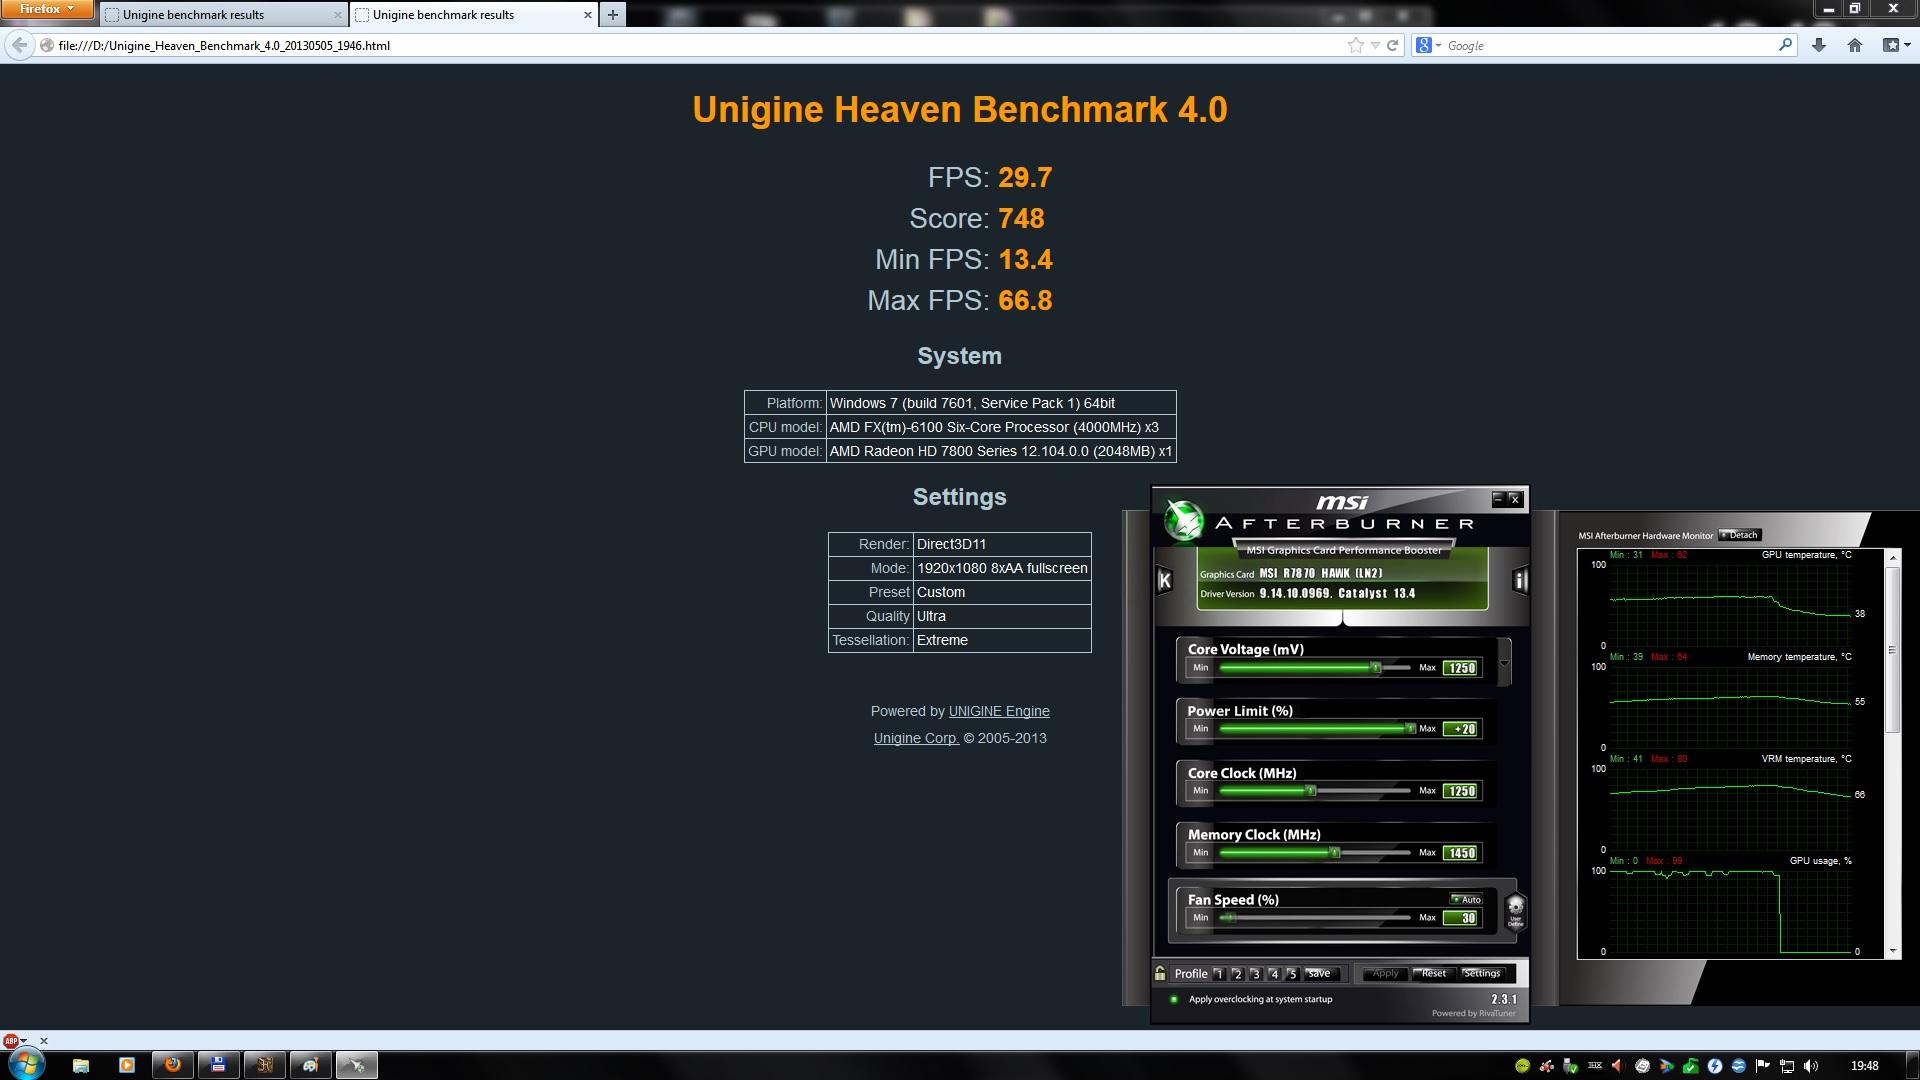Image resolution: width=1920 pixels, height=1080 pixels.
Task: Switch to the MSI Afterburner taskbar button
Action: coord(356,1065)
